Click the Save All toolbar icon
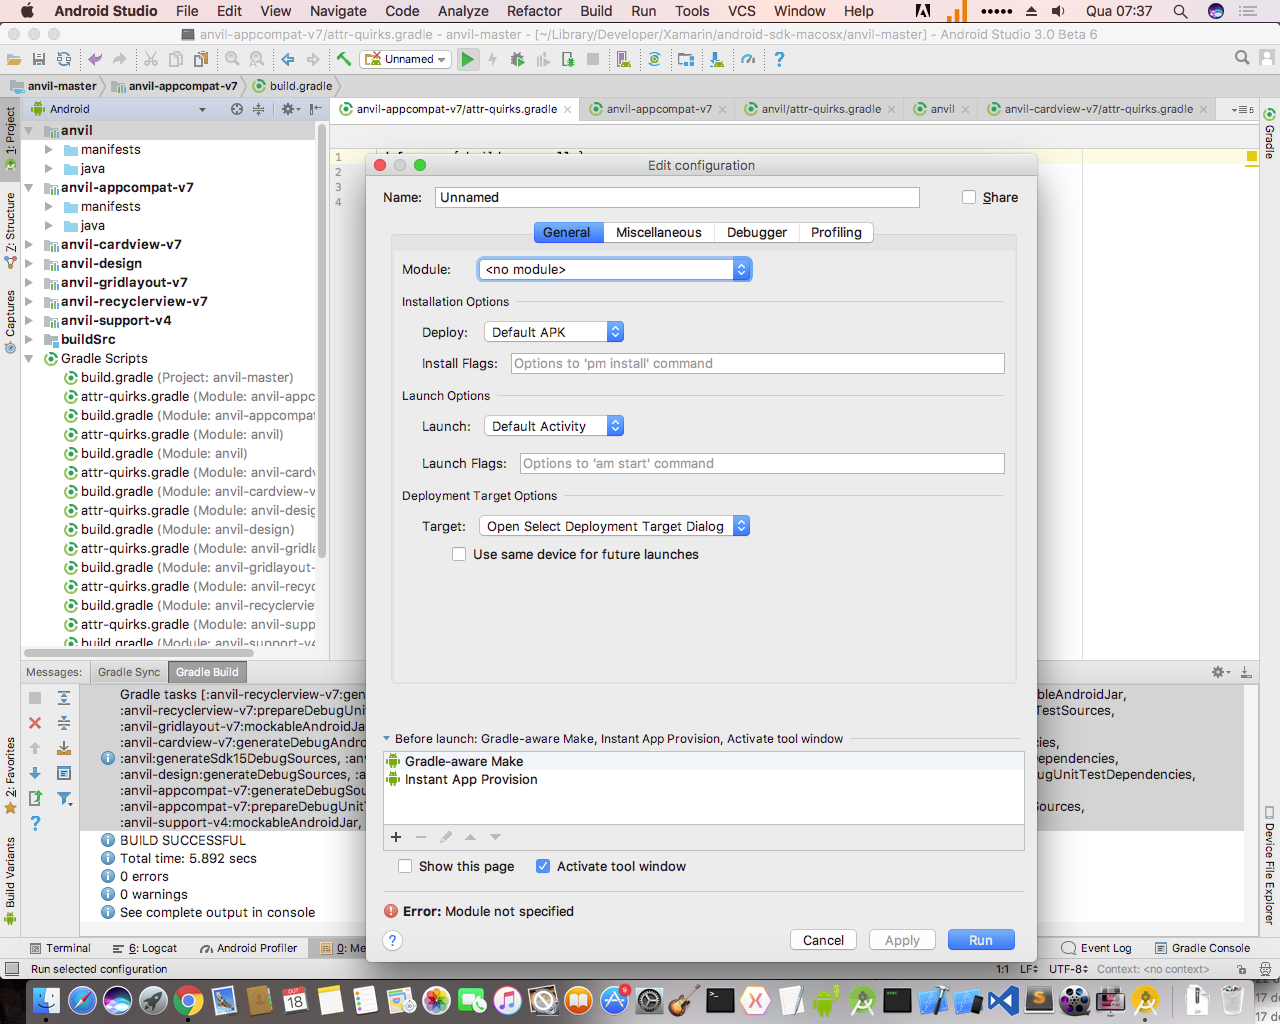 39,59
